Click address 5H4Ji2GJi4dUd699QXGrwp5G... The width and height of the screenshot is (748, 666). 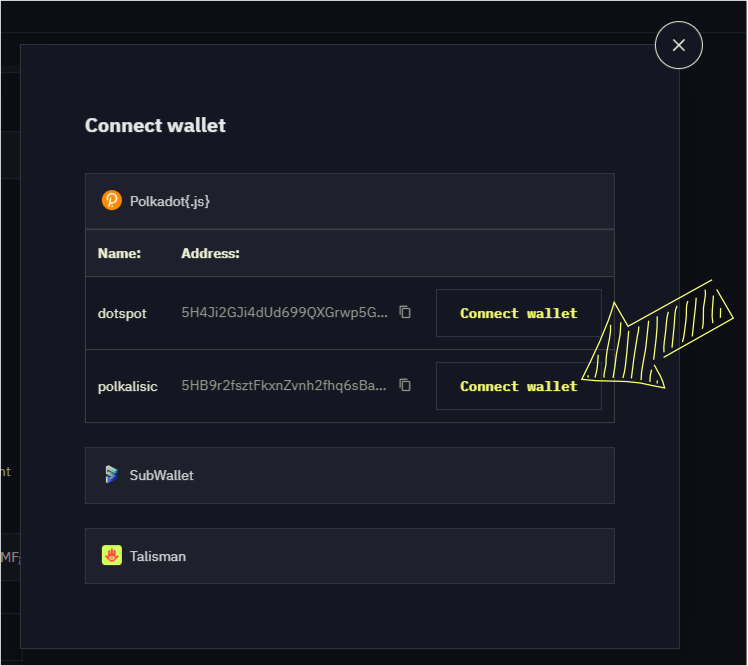[284, 312]
